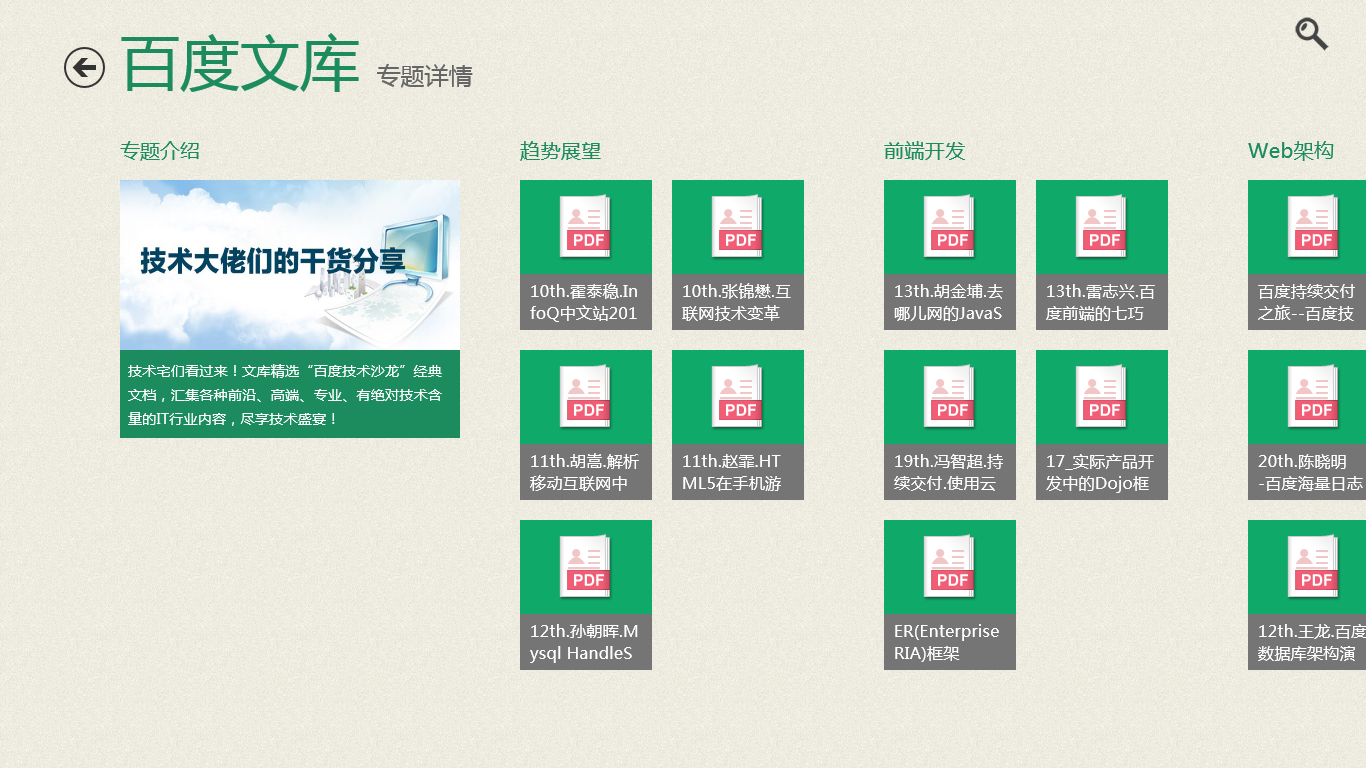Select the 趋势展望 section header
The height and width of the screenshot is (768, 1366).
(x=560, y=151)
